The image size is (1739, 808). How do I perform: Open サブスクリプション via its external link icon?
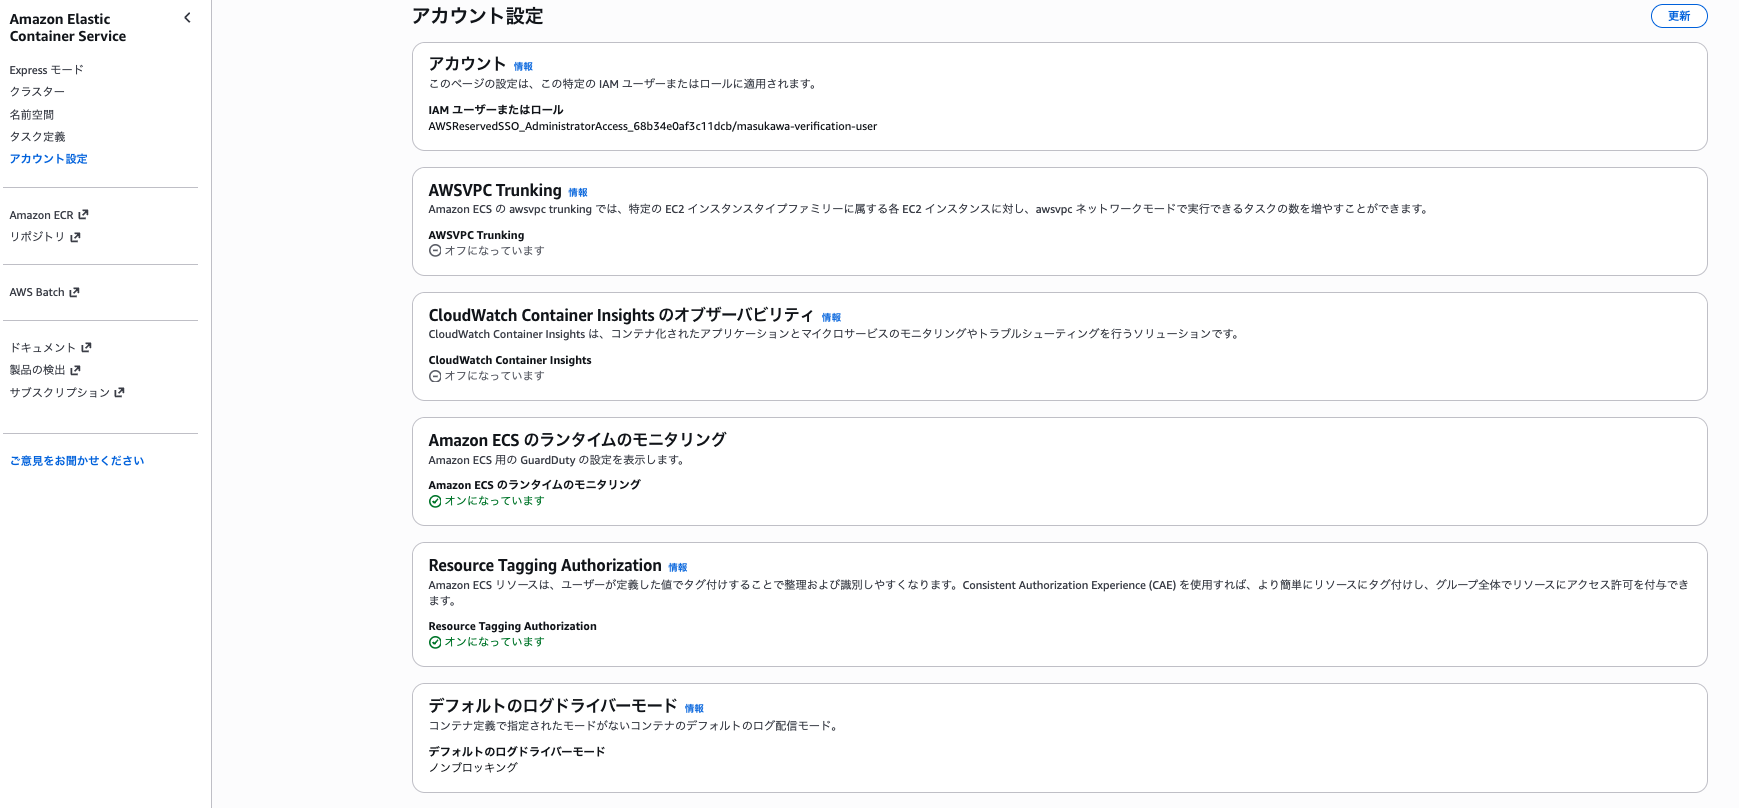119,392
